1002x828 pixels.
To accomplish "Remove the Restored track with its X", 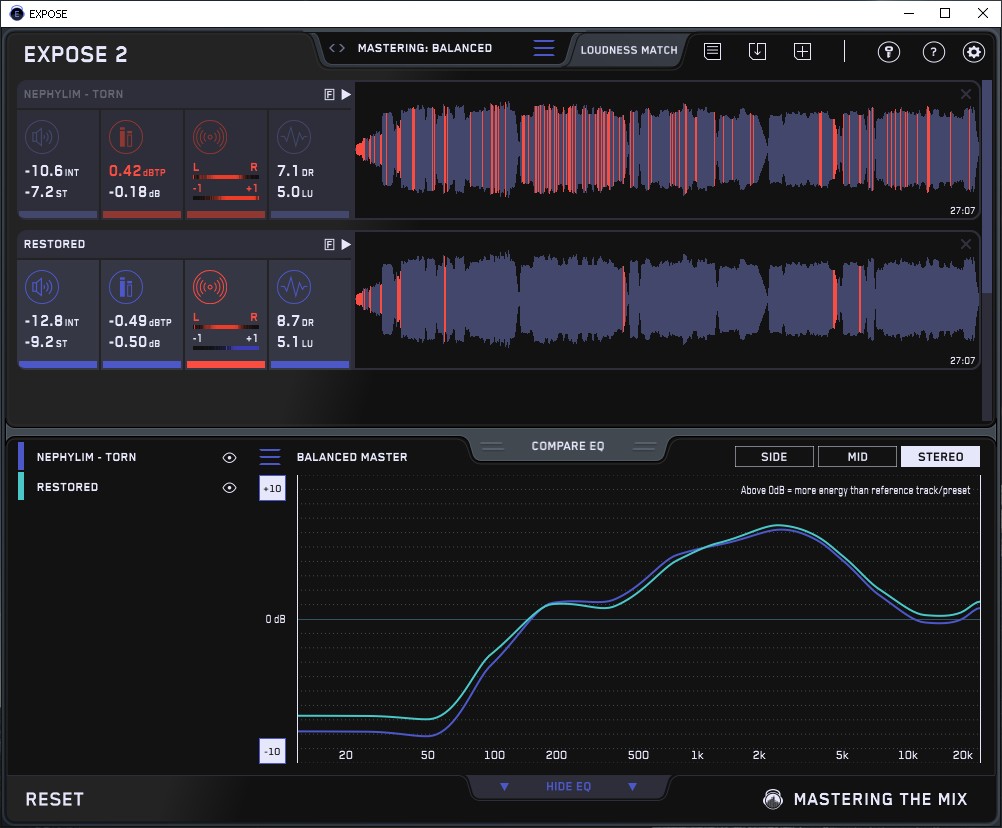I will pyautogui.click(x=966, y=244).
